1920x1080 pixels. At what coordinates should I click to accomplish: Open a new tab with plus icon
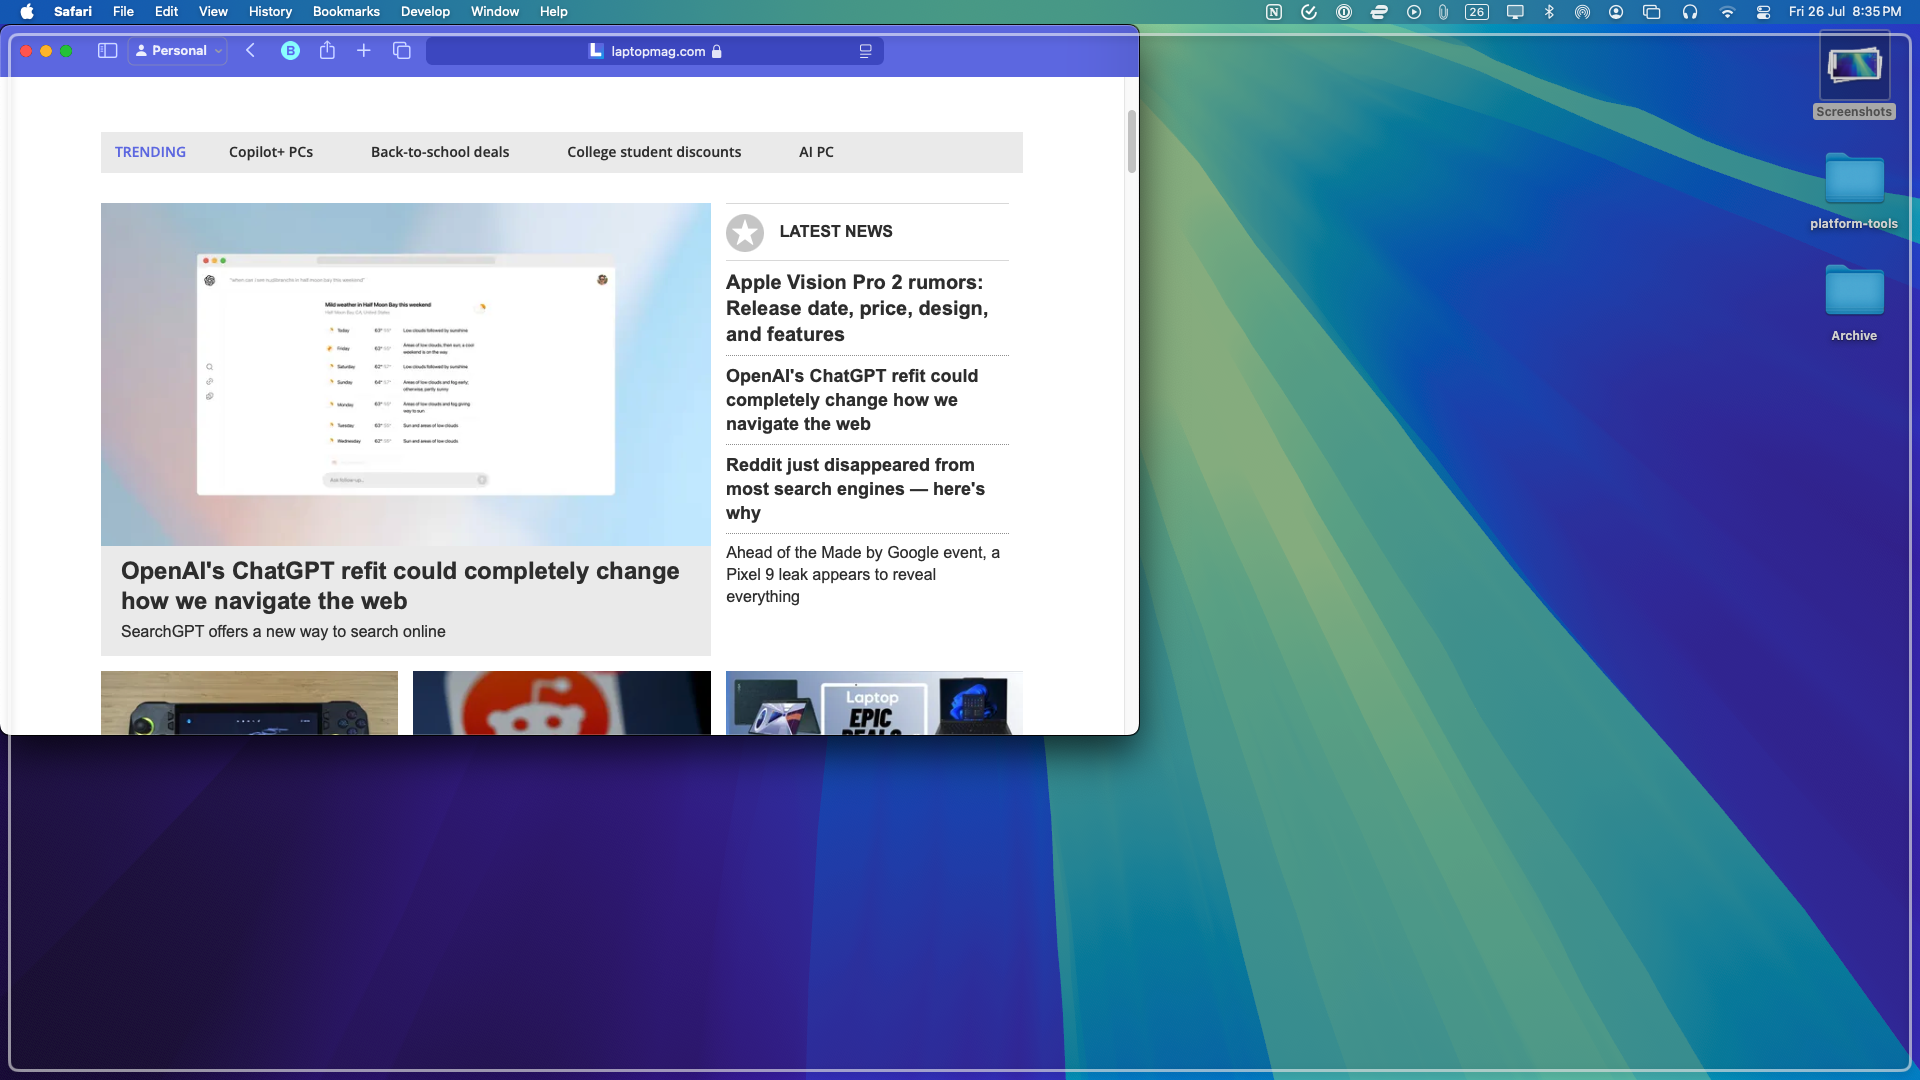pos(364,51)
